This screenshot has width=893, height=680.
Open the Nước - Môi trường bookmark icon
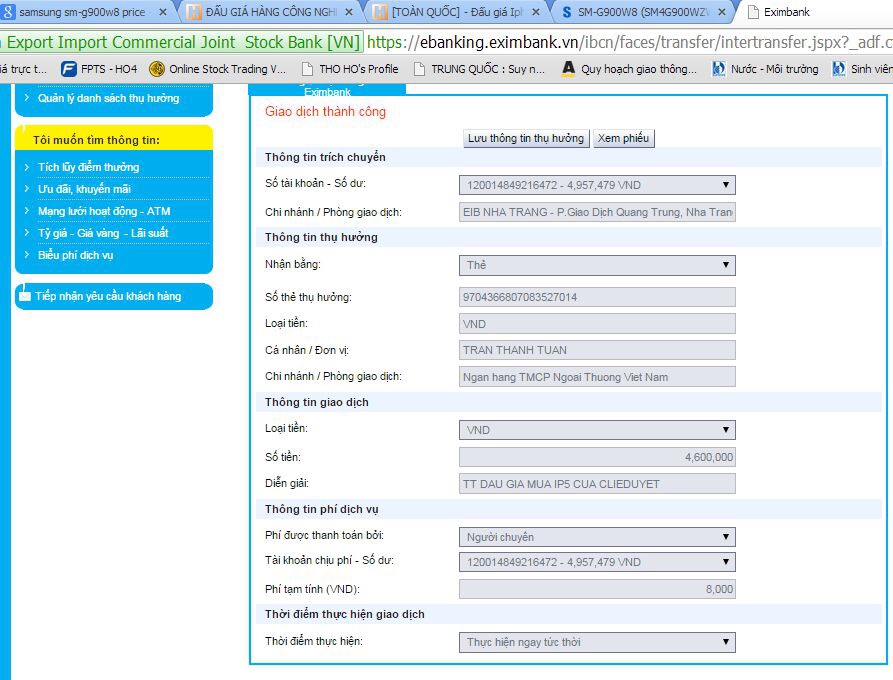(719, 69)
